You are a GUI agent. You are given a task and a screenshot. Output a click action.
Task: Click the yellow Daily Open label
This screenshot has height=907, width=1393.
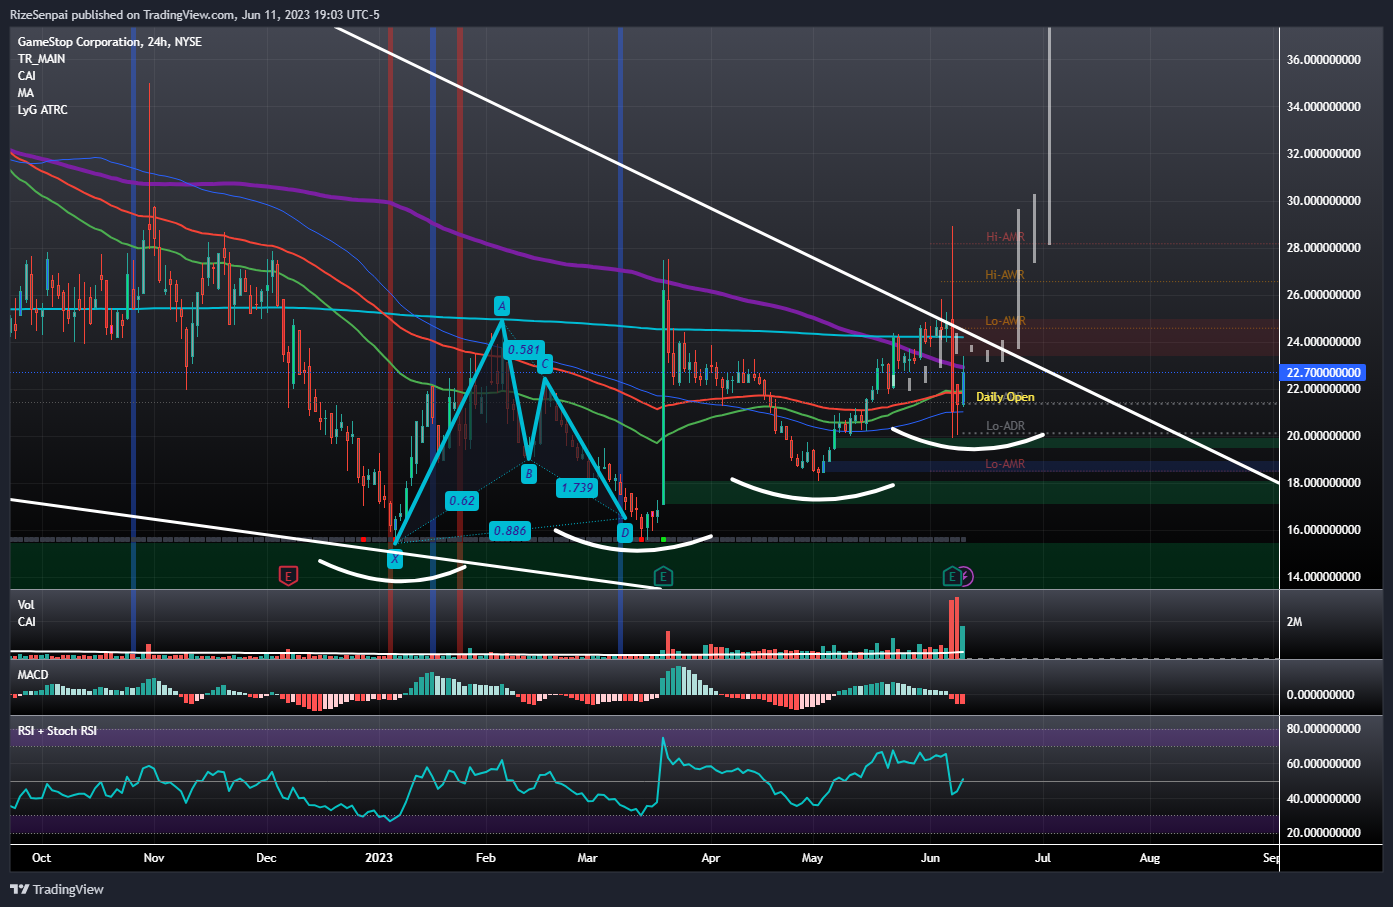1005,397
